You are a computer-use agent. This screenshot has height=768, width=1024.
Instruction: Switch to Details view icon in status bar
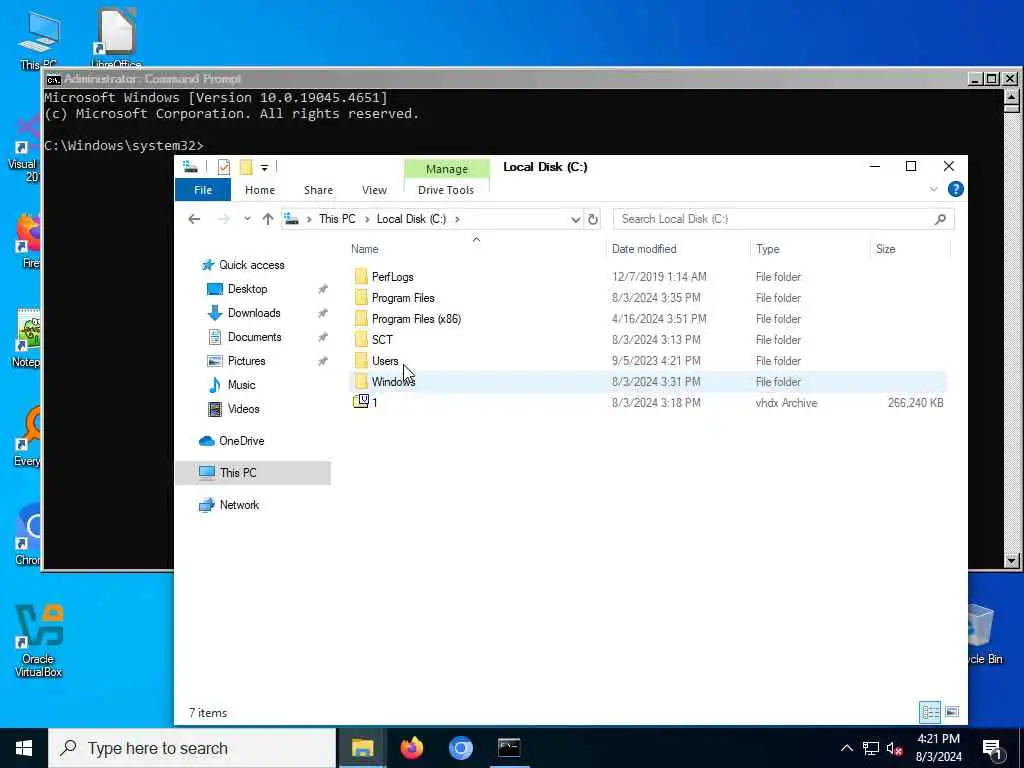929,712
